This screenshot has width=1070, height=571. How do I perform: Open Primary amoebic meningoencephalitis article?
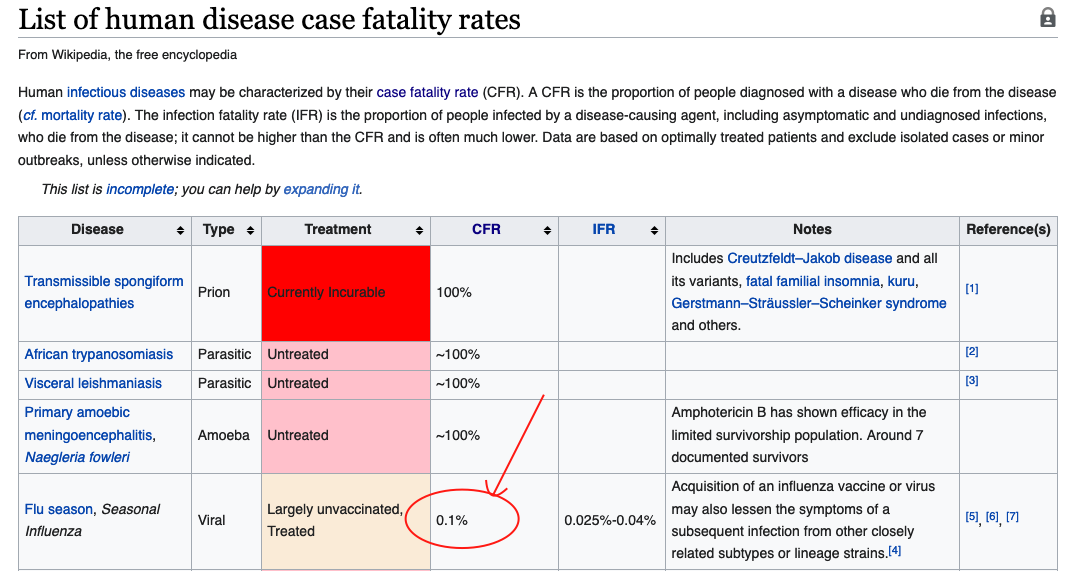click(89, 424)
